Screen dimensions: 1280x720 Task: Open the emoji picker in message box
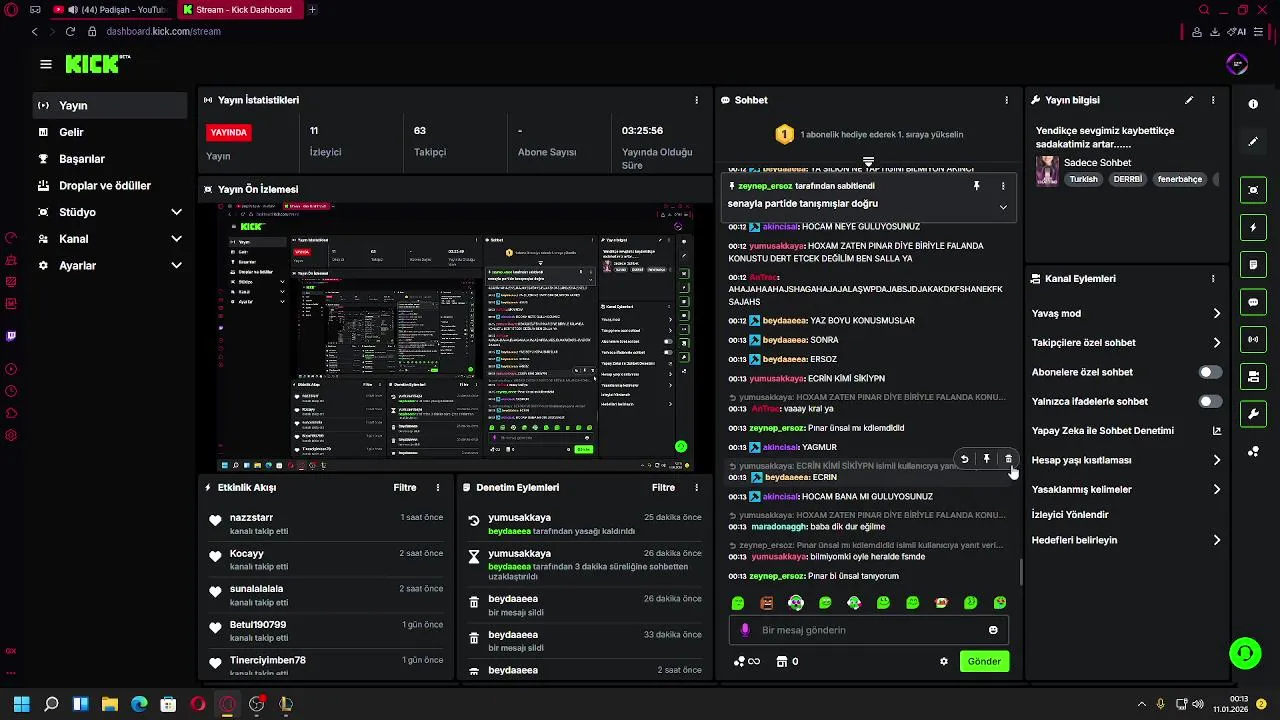click(x=993, y=630)
